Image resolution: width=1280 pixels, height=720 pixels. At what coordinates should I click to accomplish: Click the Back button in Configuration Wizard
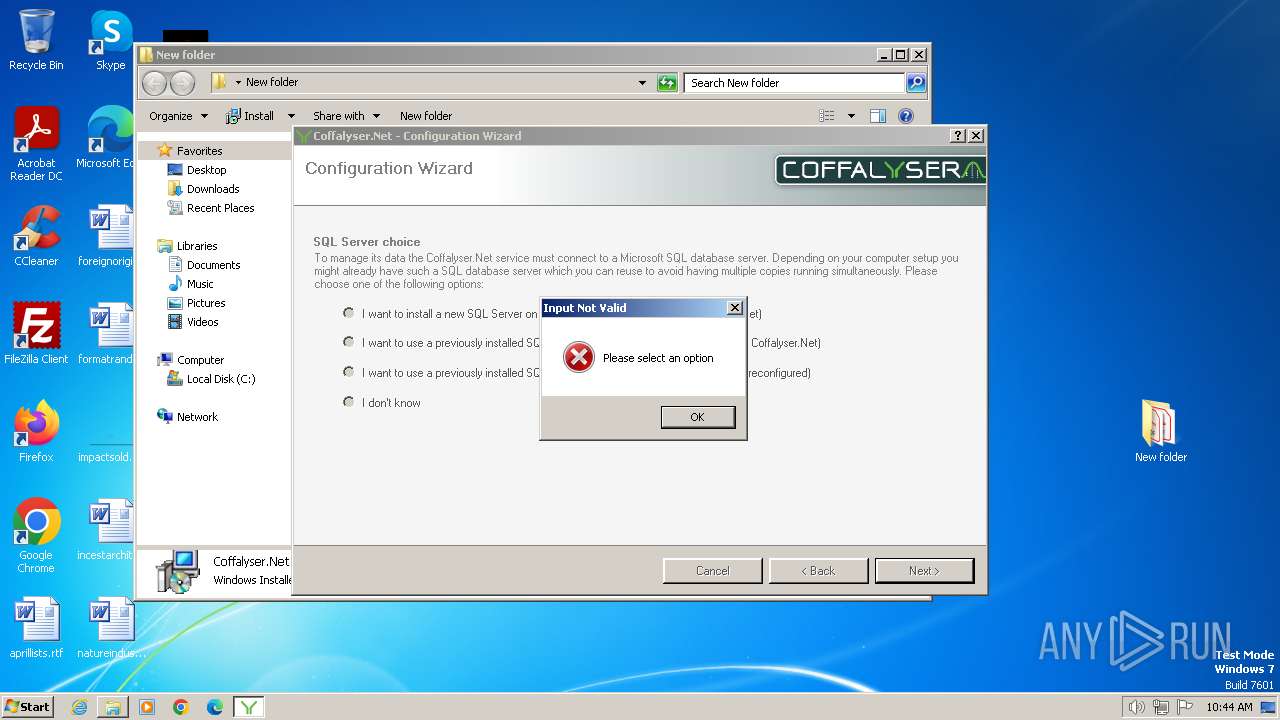tap(818, 571)
